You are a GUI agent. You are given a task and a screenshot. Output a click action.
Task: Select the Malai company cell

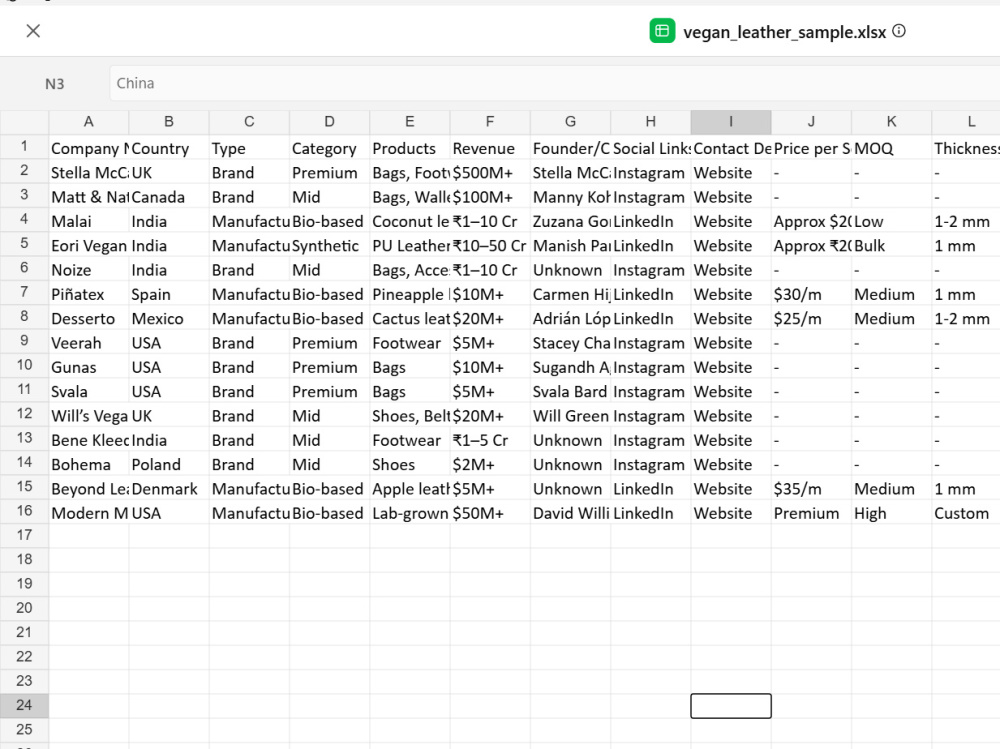[89, 221]
